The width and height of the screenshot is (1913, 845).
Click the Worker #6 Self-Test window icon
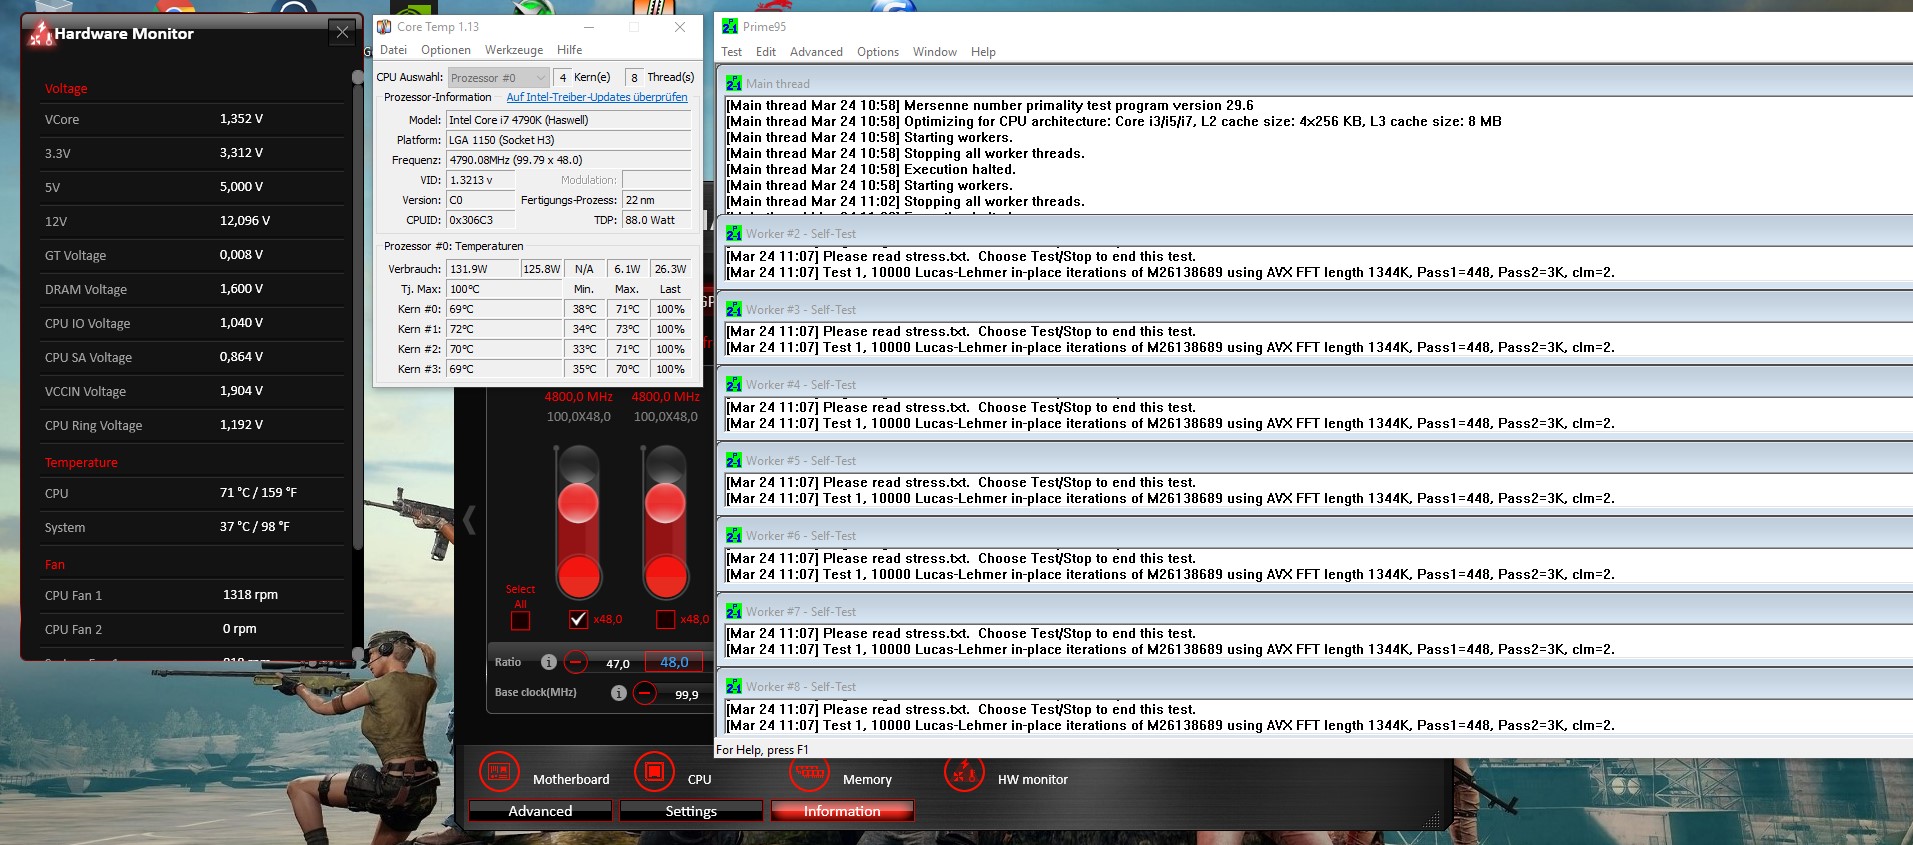click(734, 536)
